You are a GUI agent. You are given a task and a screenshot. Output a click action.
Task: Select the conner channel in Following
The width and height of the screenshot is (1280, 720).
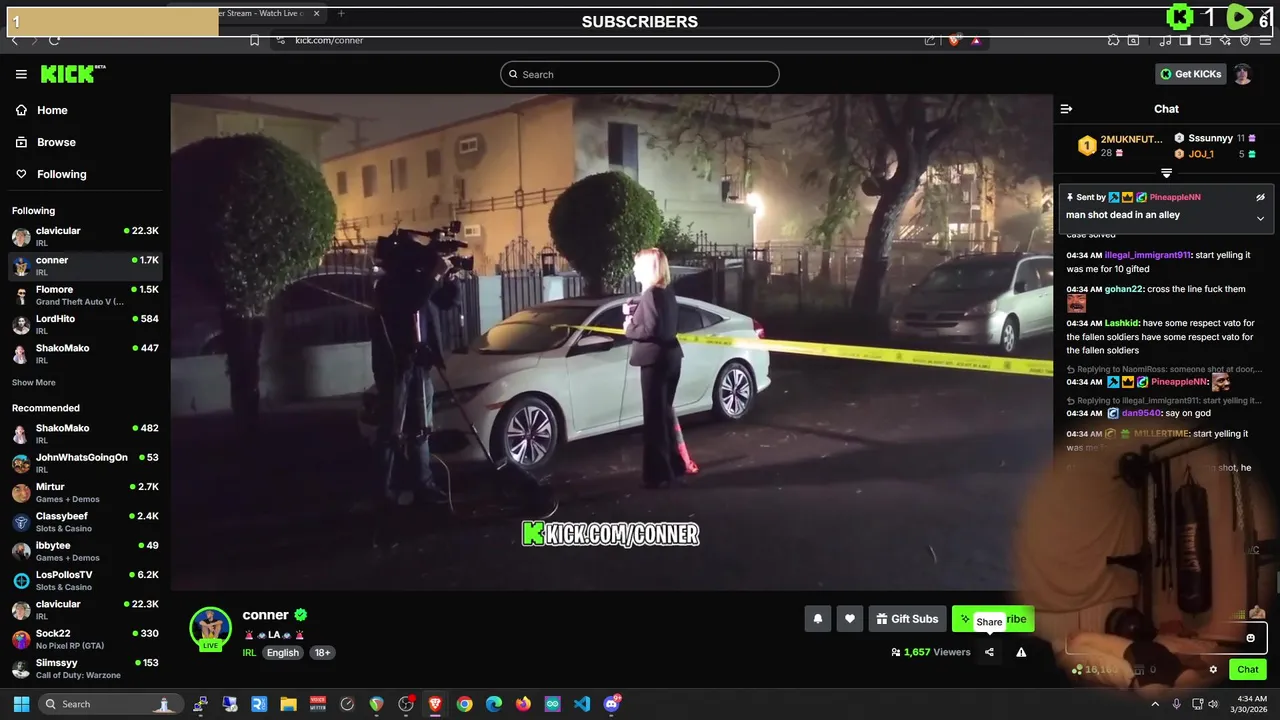pyautogui.click(x=85, y=265)
